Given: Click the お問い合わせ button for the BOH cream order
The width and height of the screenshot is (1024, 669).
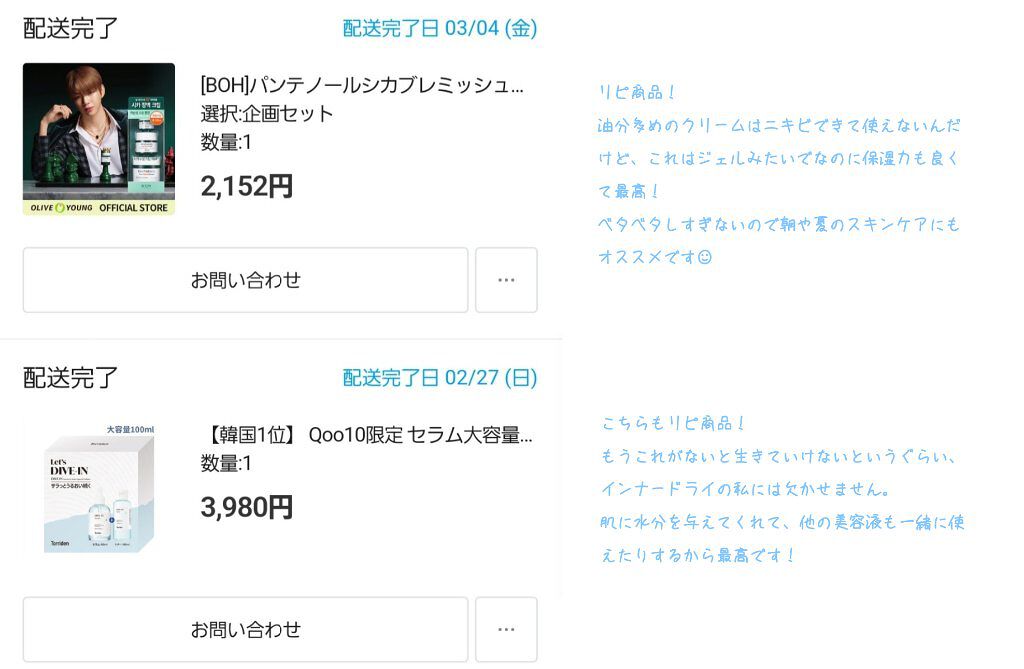Looking at the screenshot, I should click(245, 280).
